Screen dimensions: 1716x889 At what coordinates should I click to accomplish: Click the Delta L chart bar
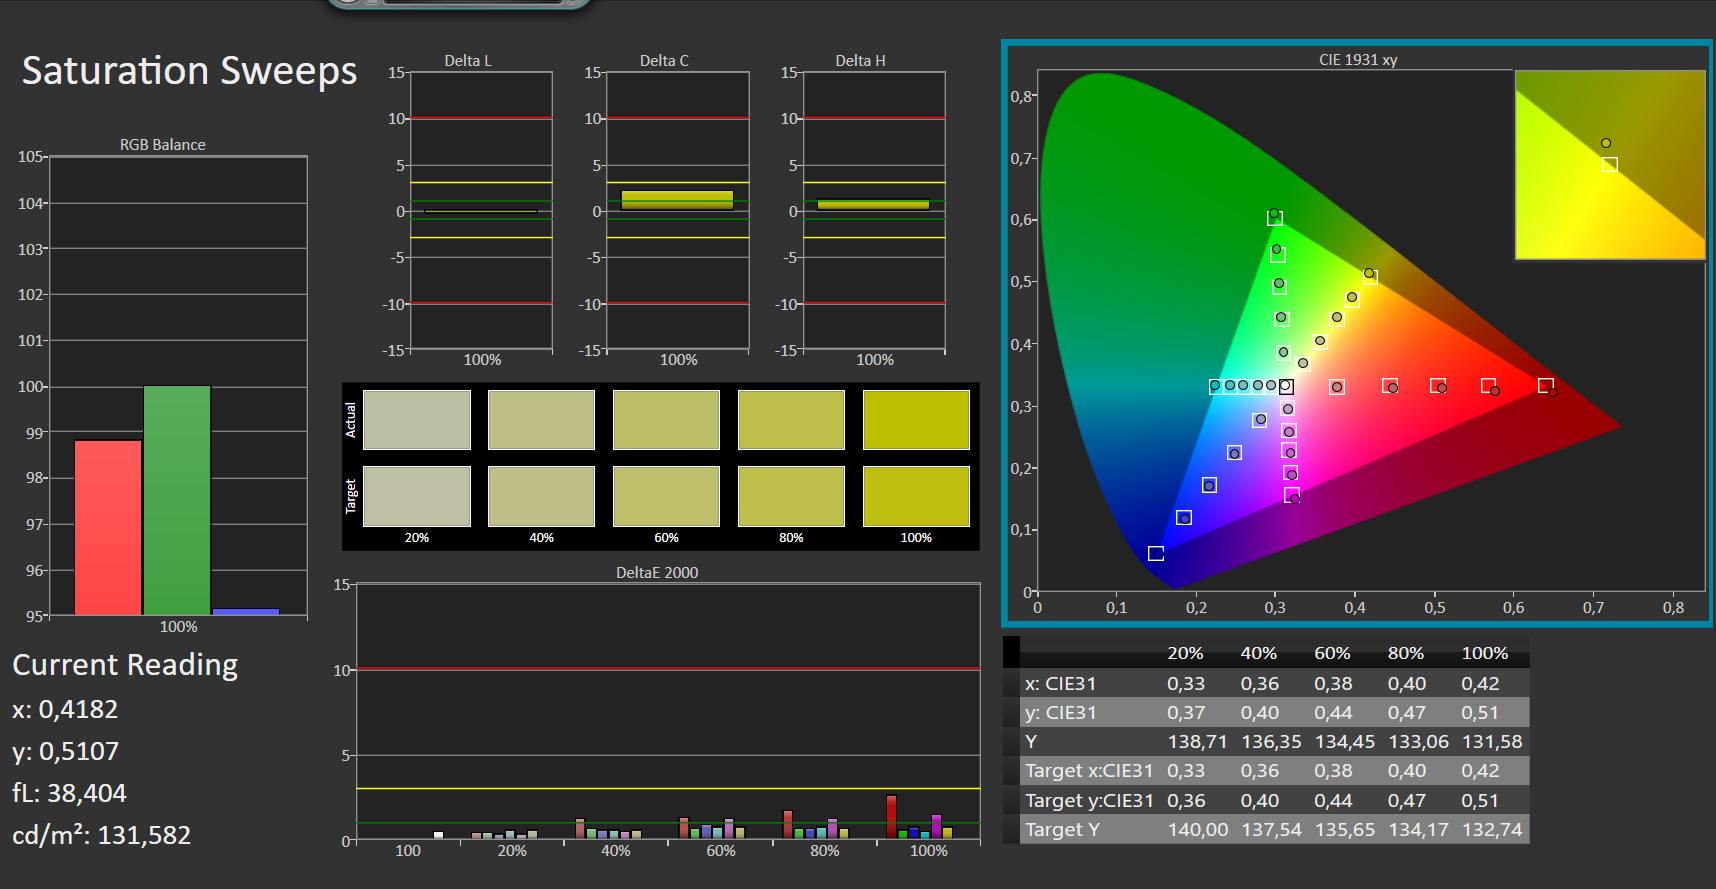tap(481, 211)
